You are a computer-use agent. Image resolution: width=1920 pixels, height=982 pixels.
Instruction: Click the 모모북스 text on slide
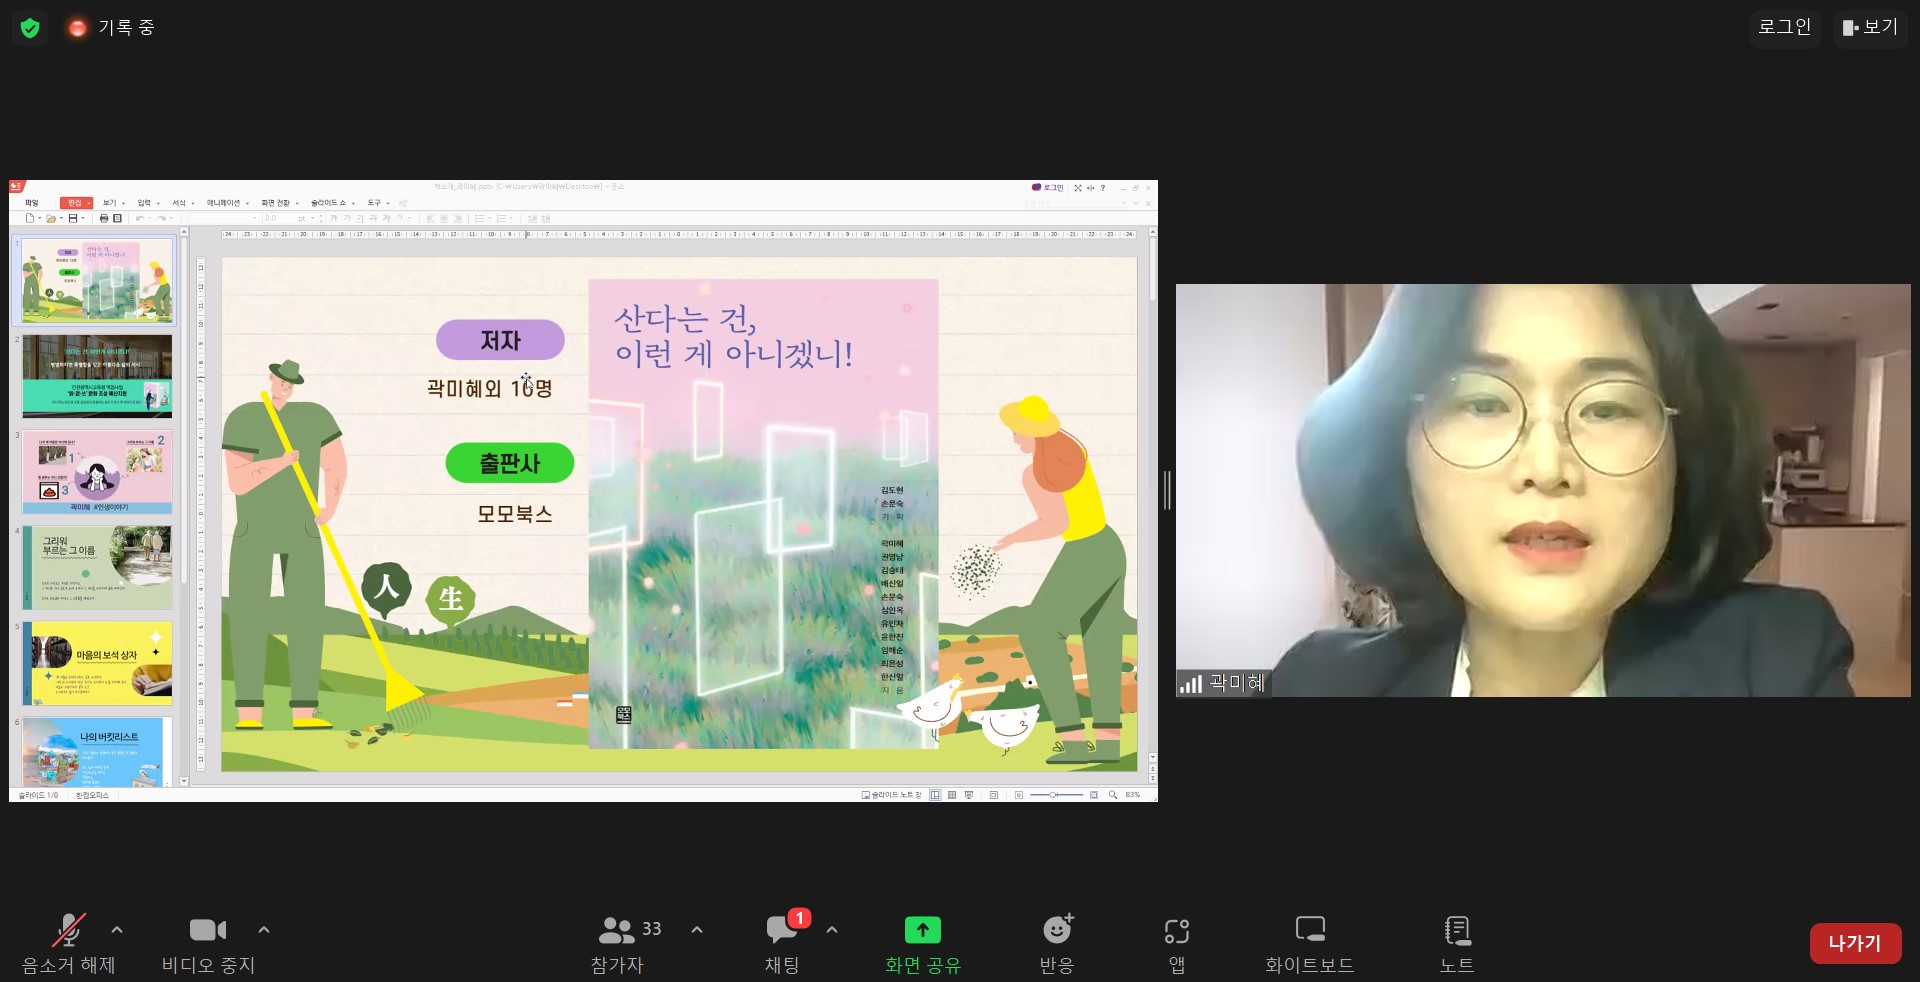(515, 514)
